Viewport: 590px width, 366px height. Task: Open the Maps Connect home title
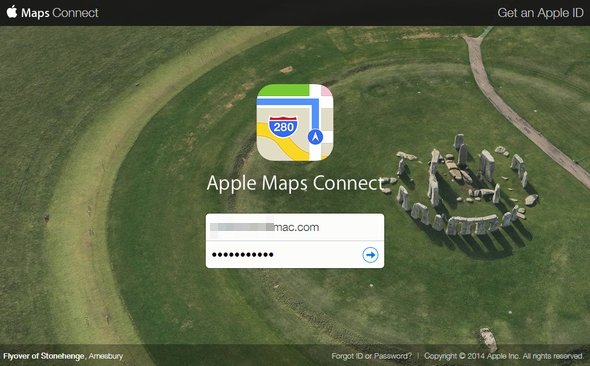click(x=60, y=13)
